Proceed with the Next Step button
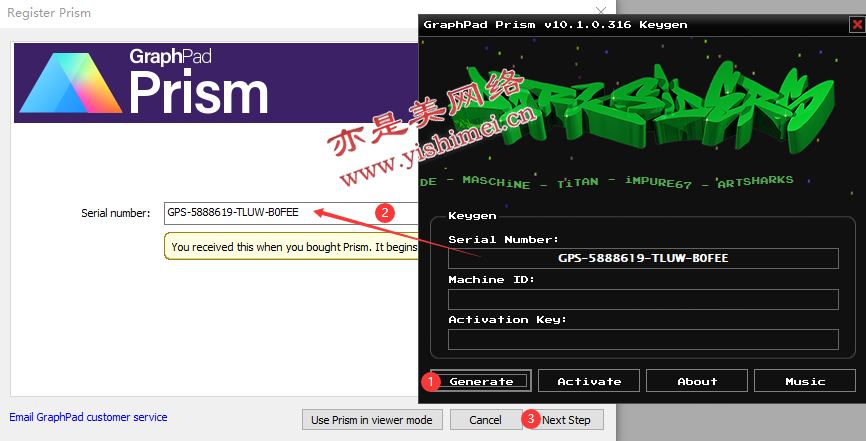This screenshot has height=441, width=866. tap(566, 420)
